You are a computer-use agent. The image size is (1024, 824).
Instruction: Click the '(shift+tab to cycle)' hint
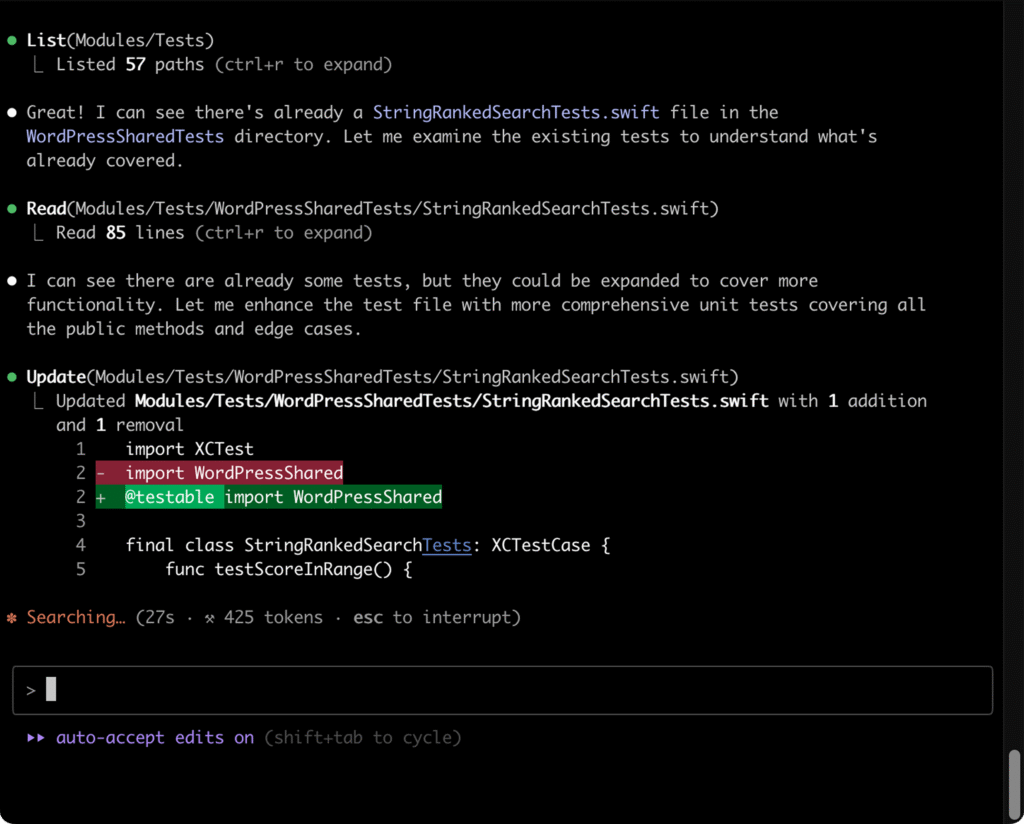(362, 738)
